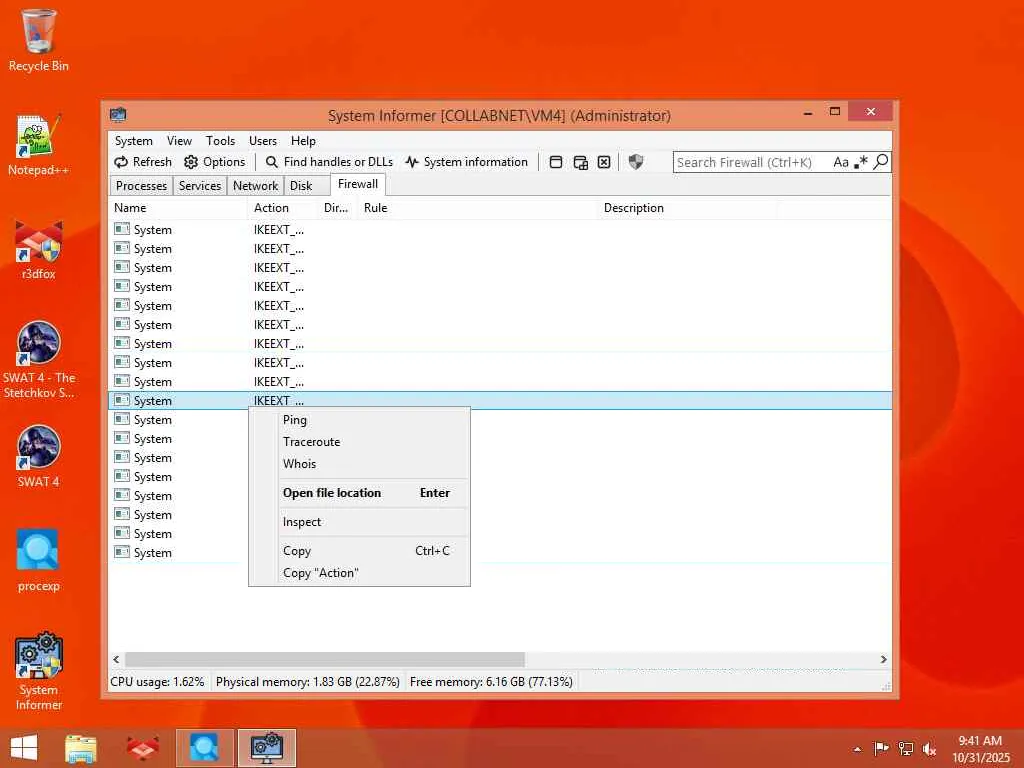Open the taskbar clock showing 9:41 AM

coord(980,749)
